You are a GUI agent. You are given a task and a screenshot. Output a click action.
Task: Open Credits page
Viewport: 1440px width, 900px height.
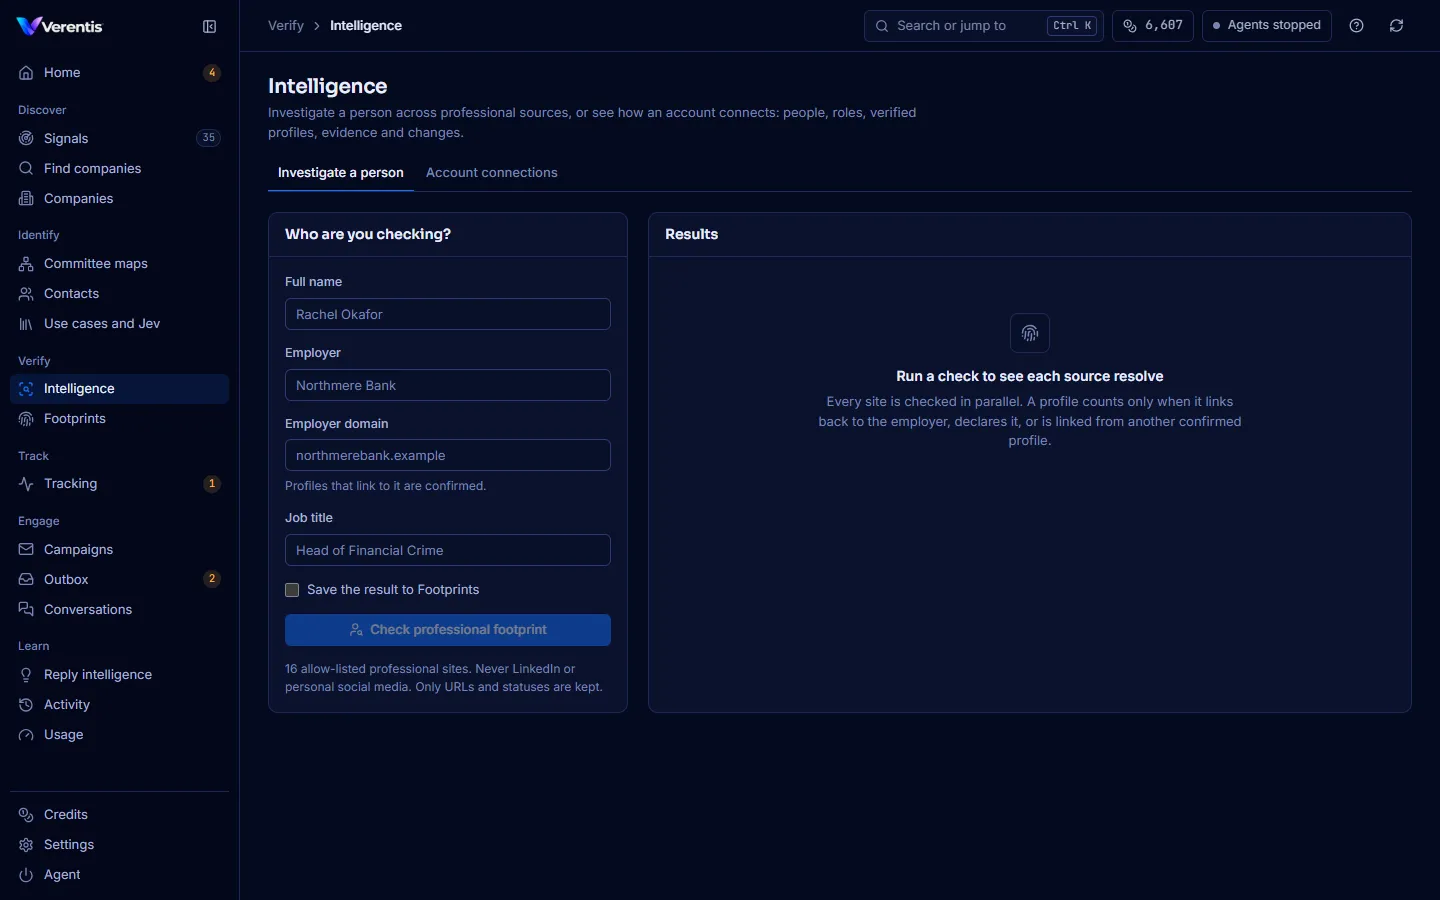[x=119, y=814]
